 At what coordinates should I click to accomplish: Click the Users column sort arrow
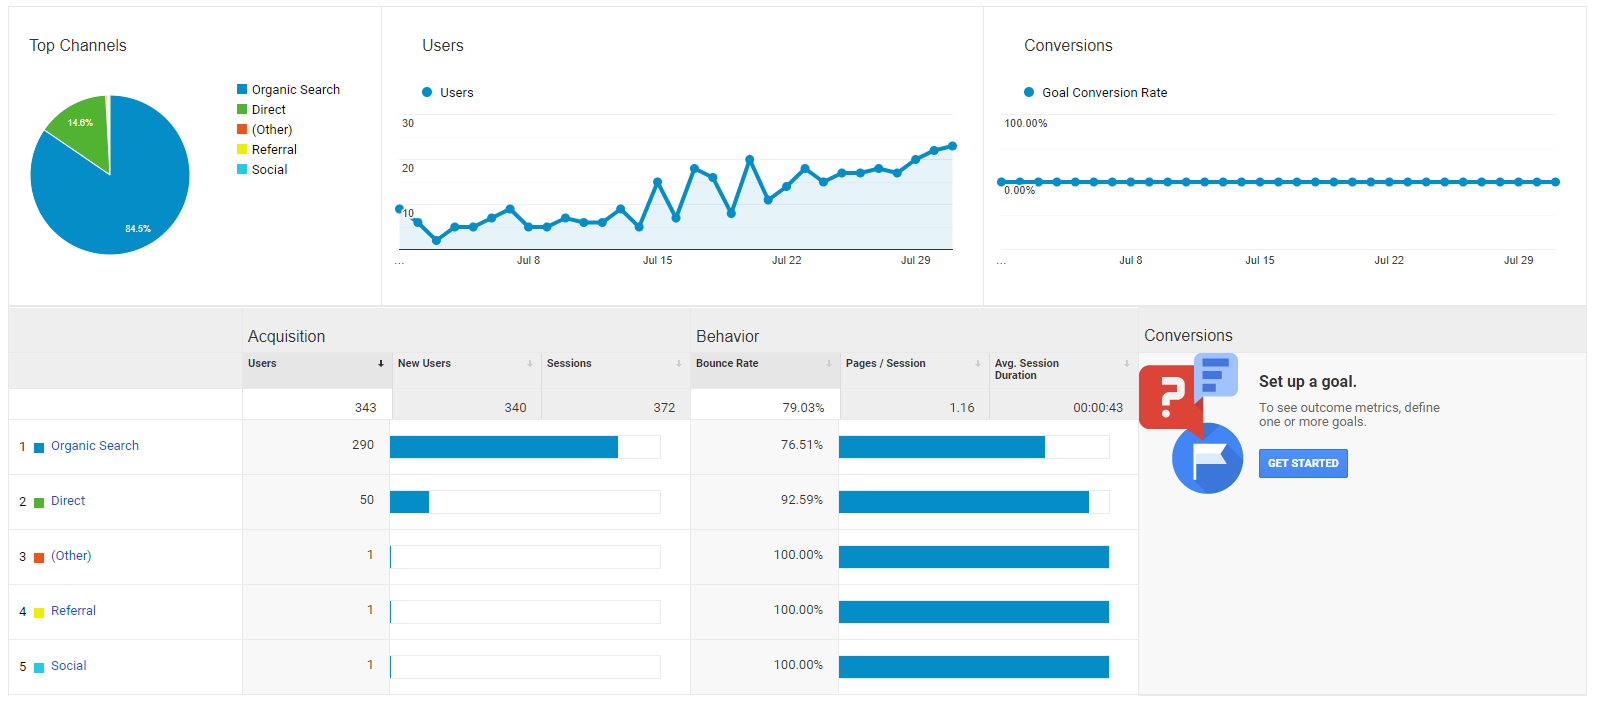pos(381,364)
